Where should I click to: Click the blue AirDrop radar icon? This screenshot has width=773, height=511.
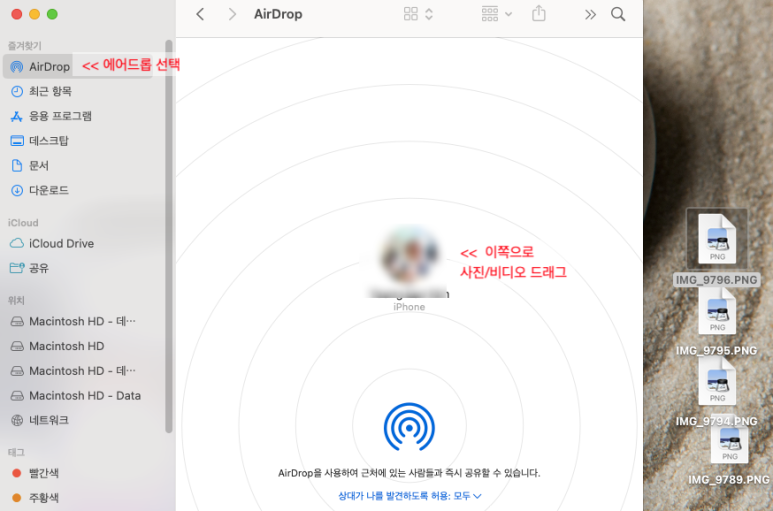409,427
